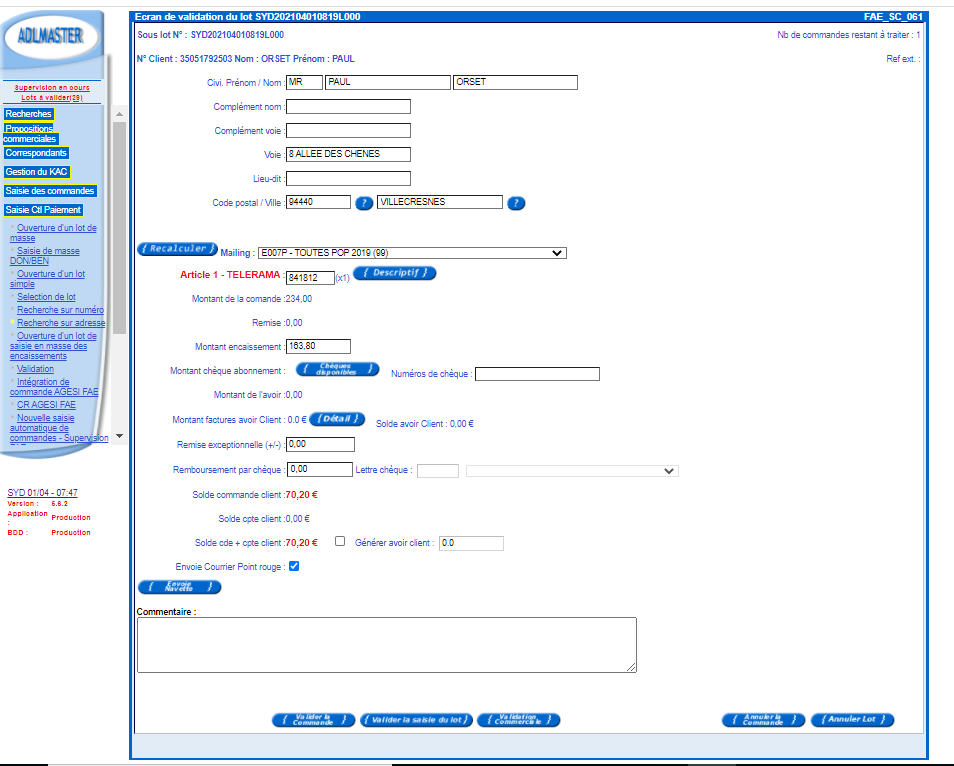Screen dimensions: 954x766
Task: Click the Commentaire text area
Action: pos(387,645)
